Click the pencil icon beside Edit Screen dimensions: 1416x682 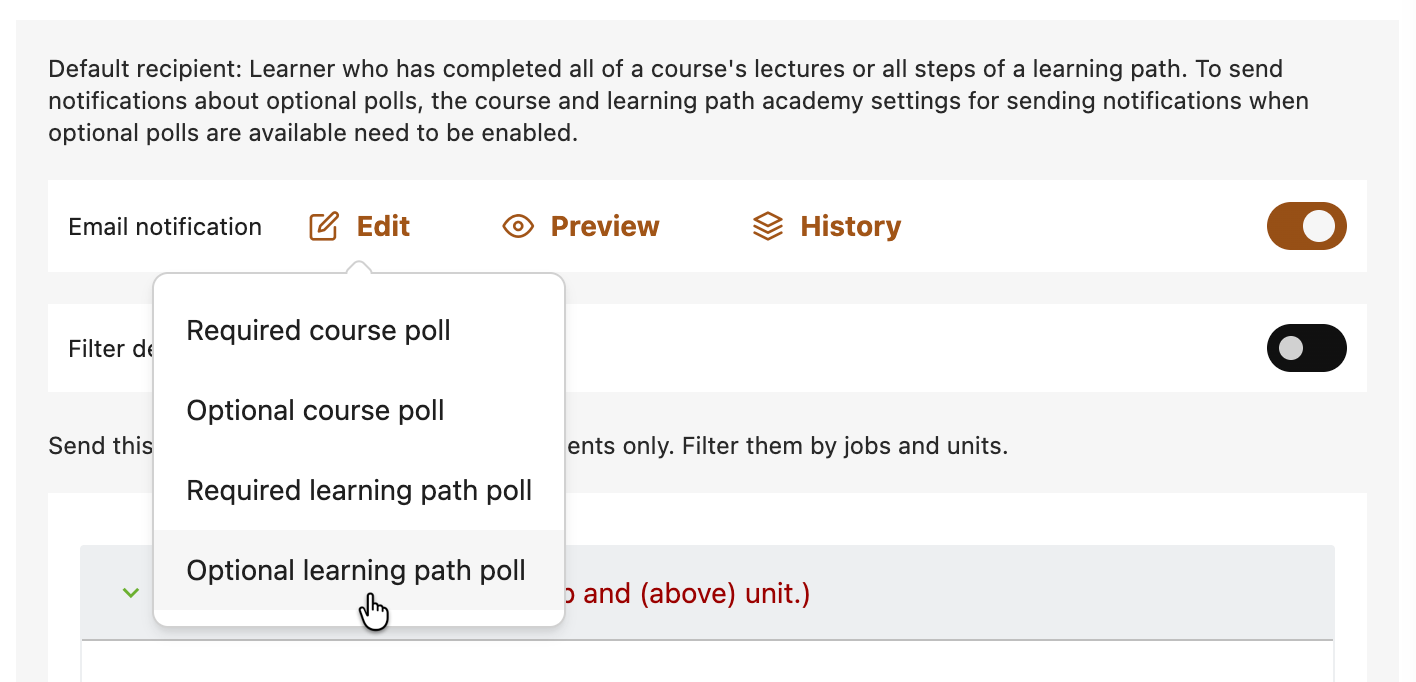coord(323,227)
